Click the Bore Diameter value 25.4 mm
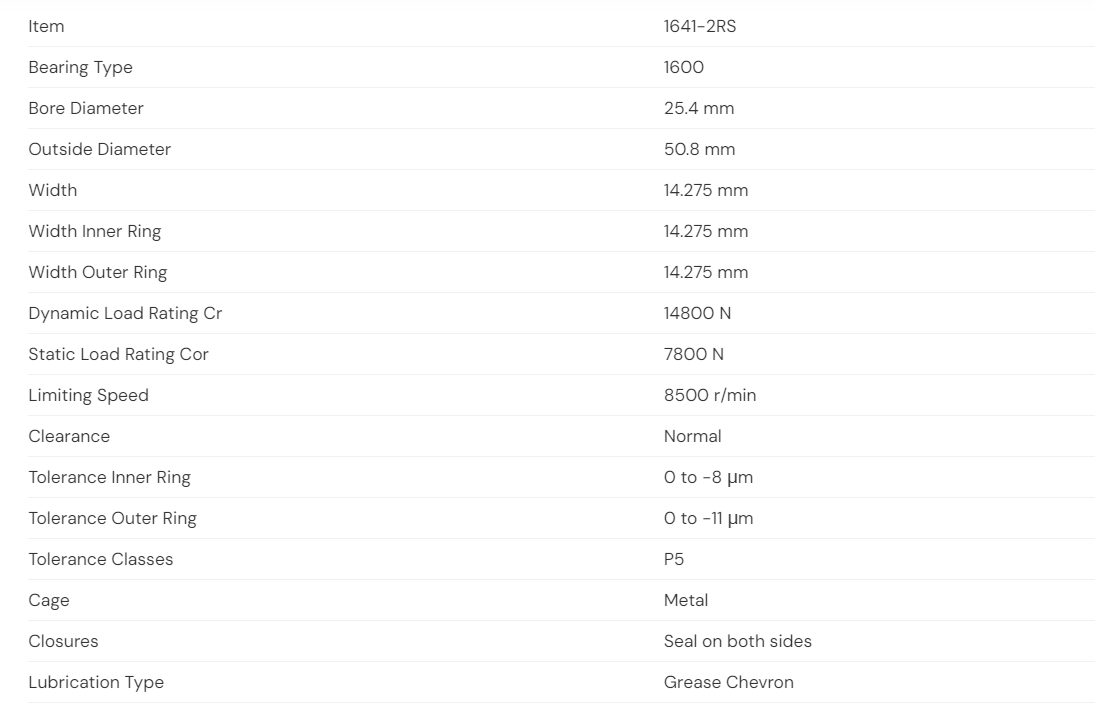1095x710 pixels. coord(699,108)
